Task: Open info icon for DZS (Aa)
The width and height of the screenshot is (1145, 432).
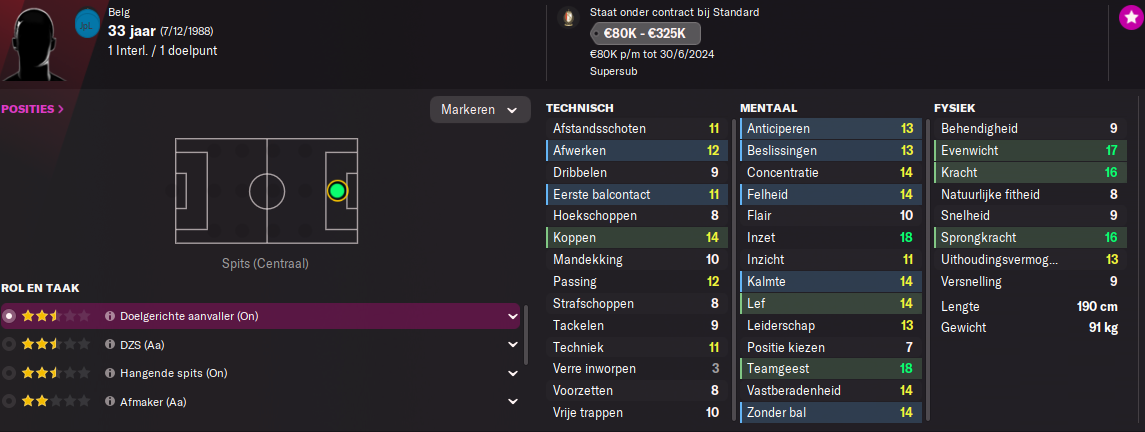Action: tap(110, 344)
